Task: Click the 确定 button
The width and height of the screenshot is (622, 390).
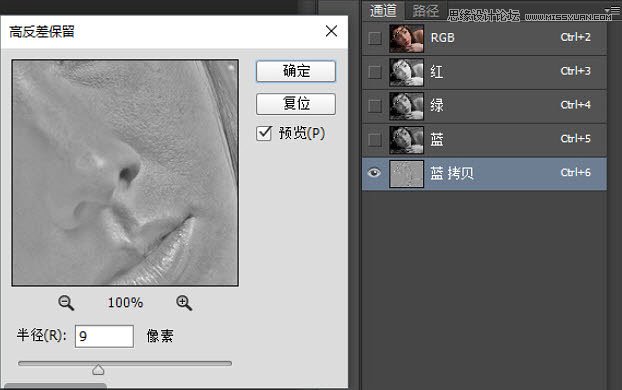Action: pos(296,71)
